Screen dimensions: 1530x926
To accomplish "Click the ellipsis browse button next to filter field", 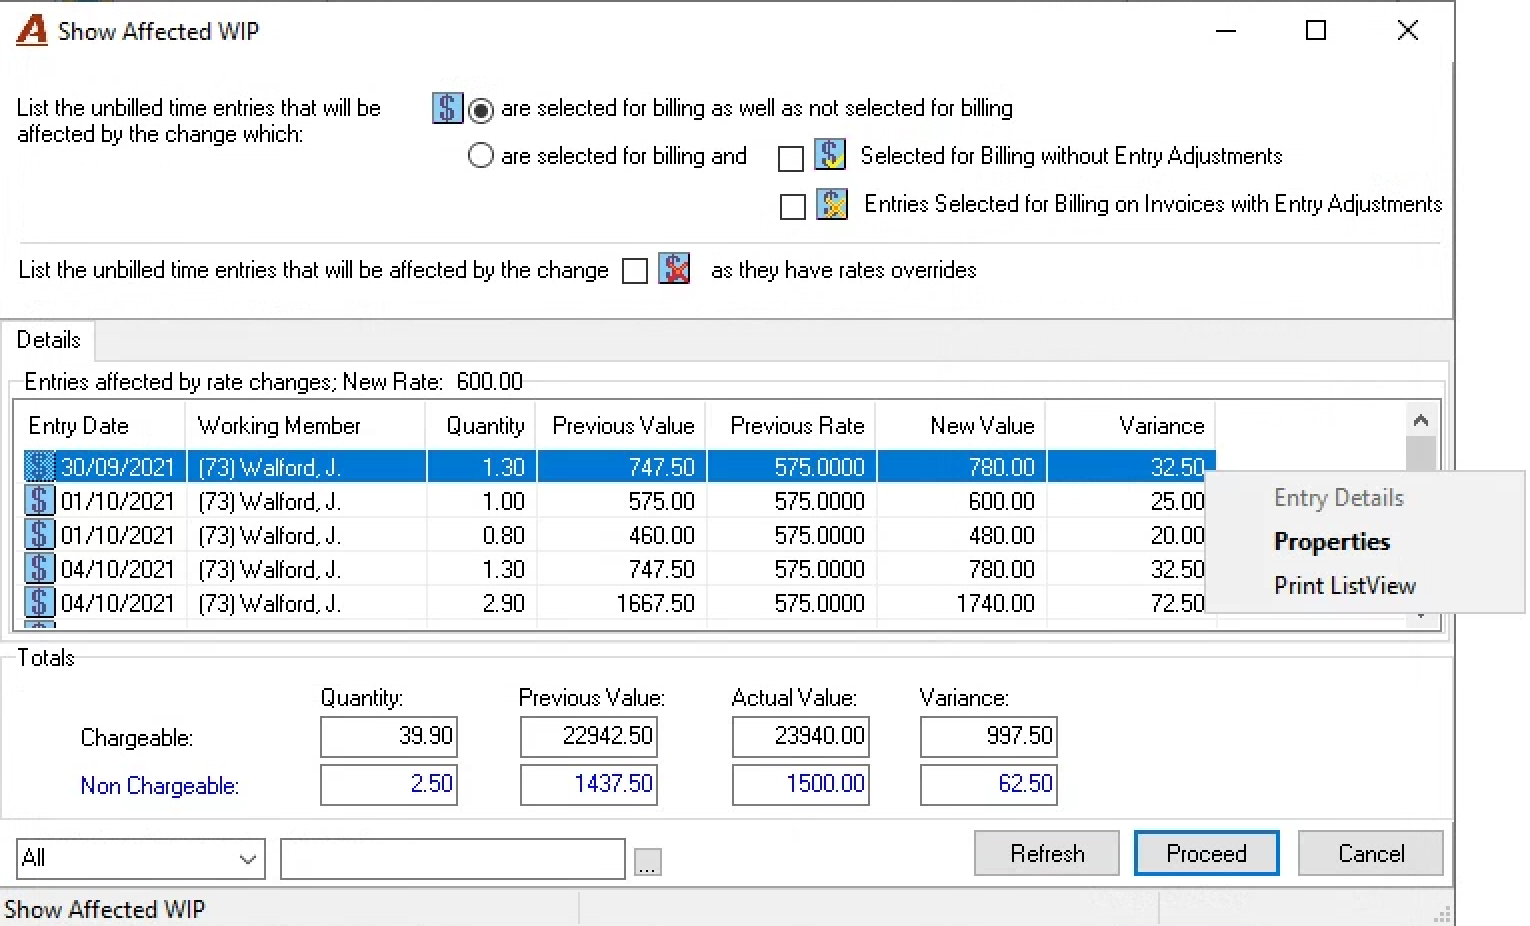I will [648, 862].
